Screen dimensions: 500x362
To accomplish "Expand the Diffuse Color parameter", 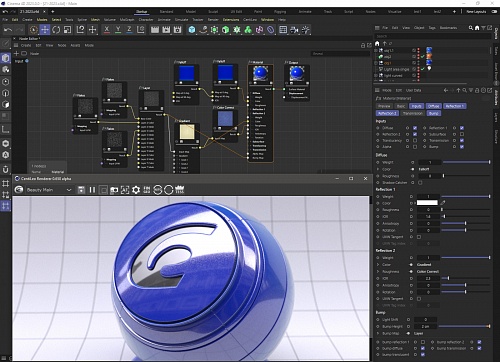I will pyautogui.click(x=378, y=169).
